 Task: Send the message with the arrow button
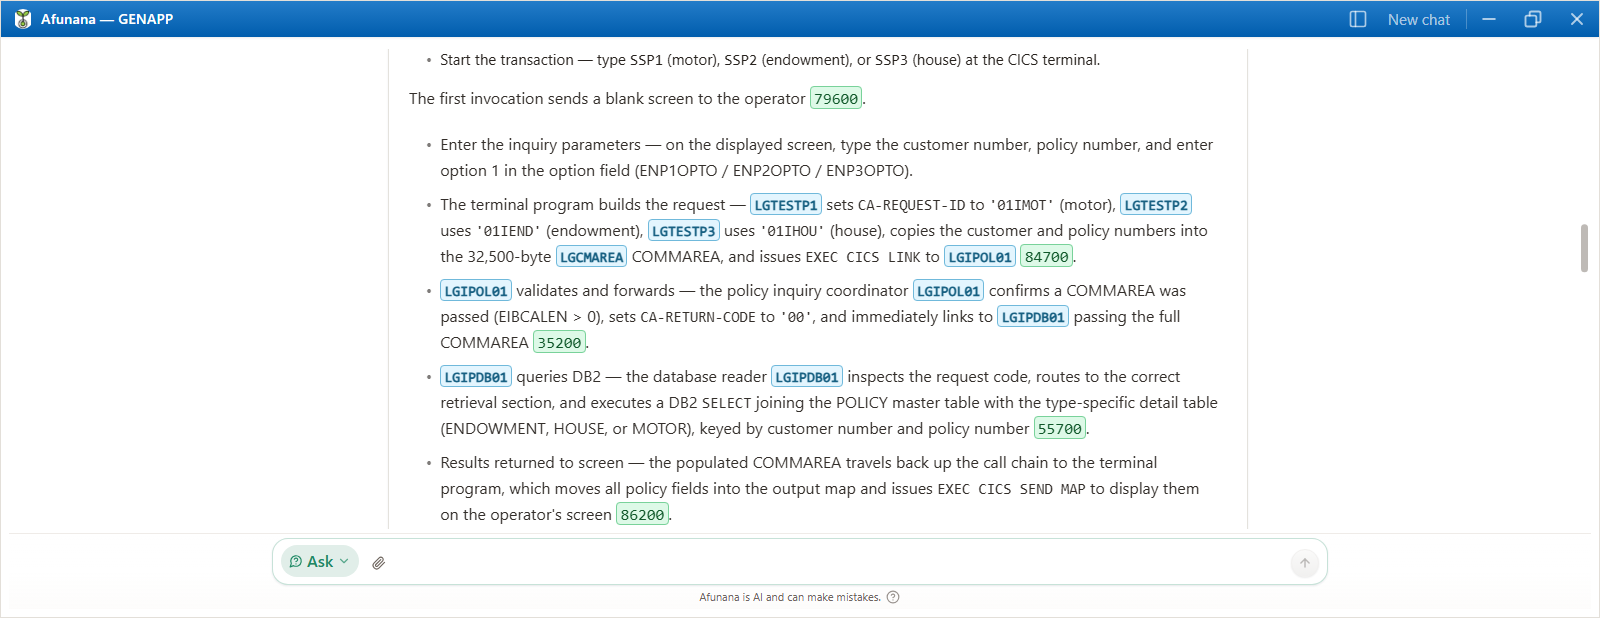click(1305, 563)
